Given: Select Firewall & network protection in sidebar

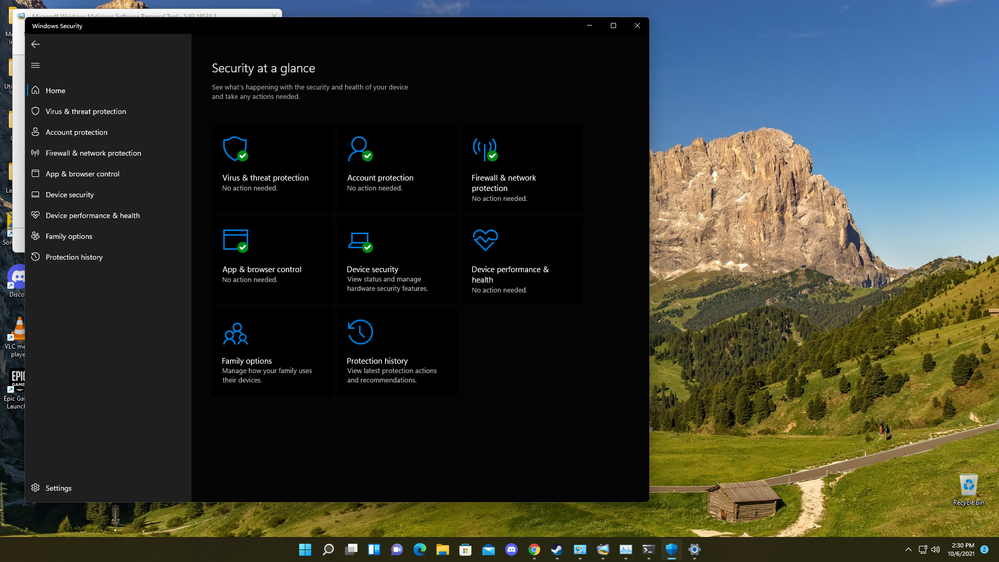Looking at the screenshot, I should [x=108, y=153].
